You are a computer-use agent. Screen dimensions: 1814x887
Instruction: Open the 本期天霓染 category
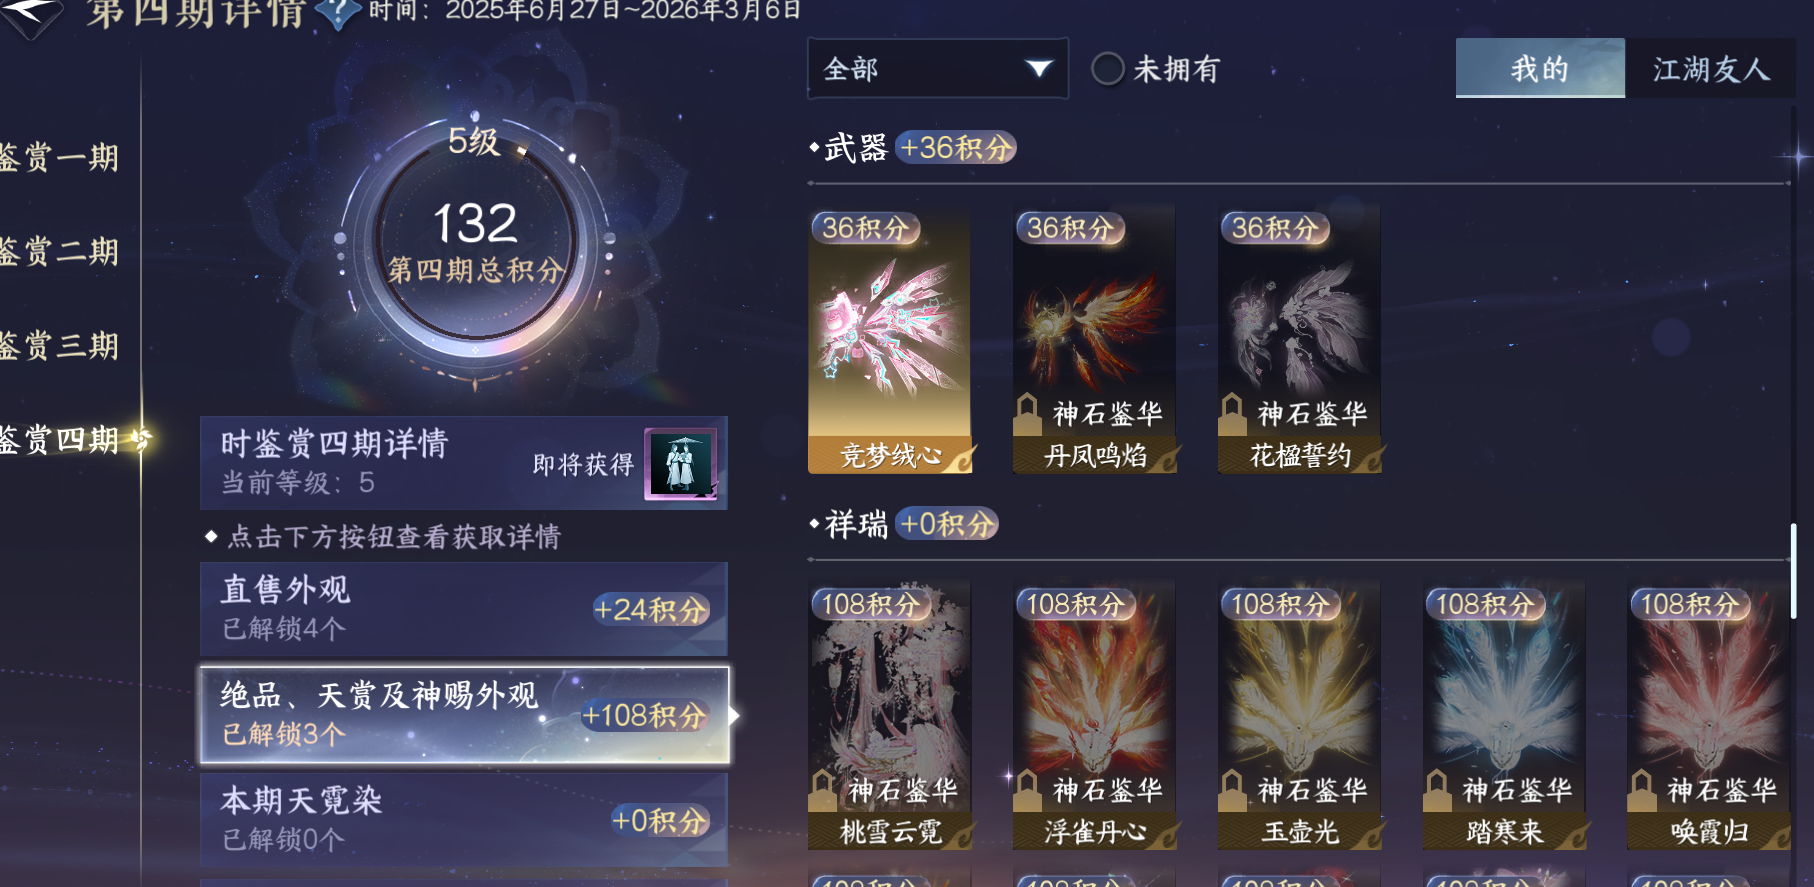[464, 820]
